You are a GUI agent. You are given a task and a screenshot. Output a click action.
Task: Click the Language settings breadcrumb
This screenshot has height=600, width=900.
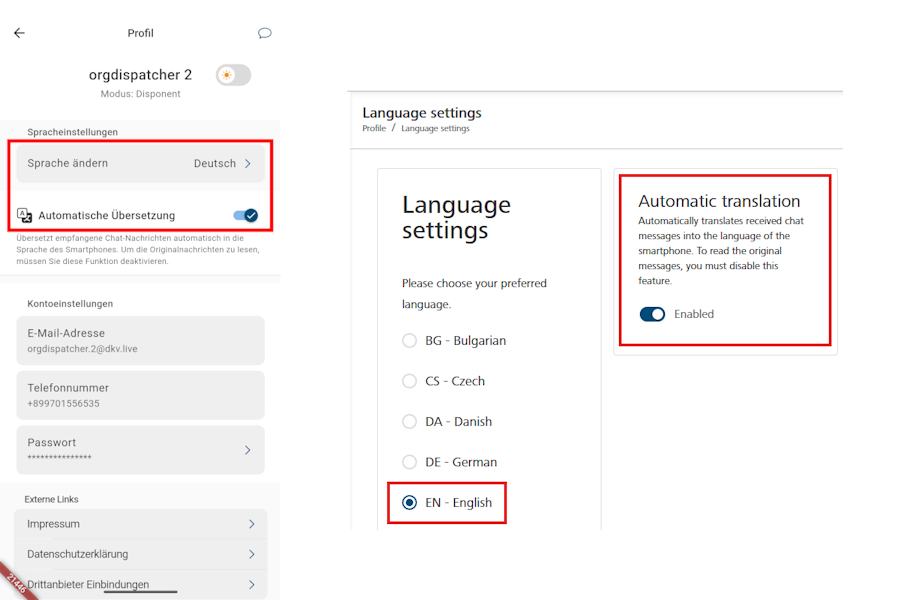[x=435, y=129]
